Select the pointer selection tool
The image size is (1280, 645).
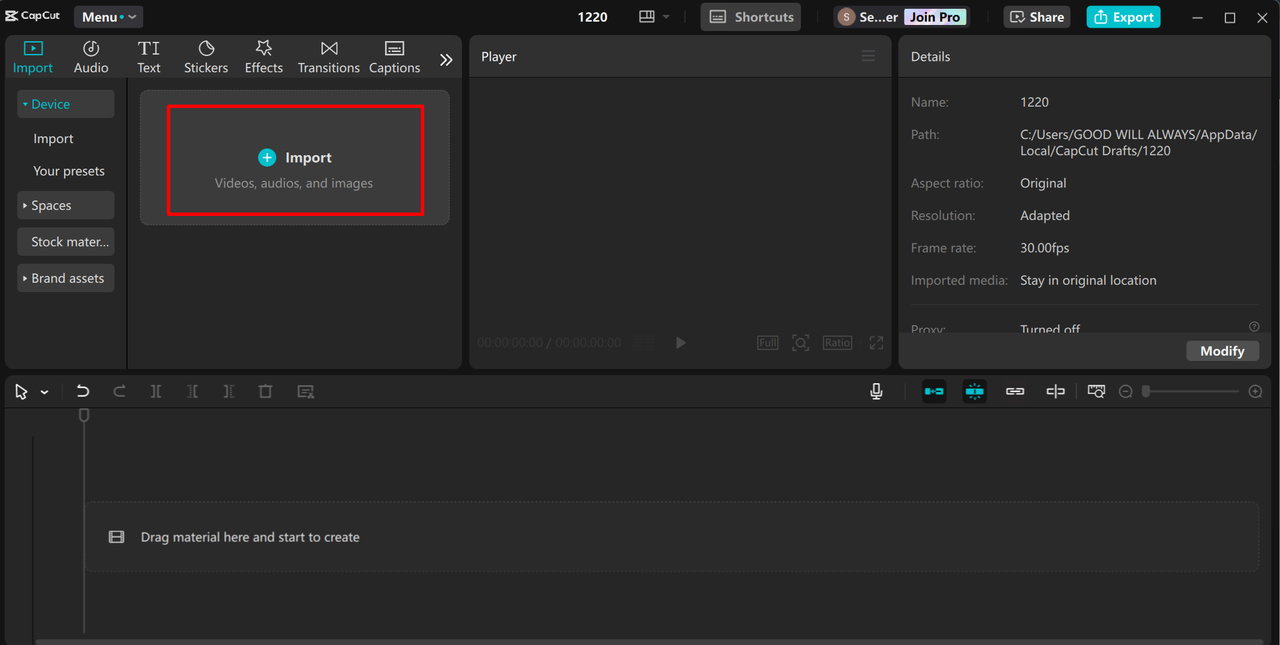click(21, 392)
